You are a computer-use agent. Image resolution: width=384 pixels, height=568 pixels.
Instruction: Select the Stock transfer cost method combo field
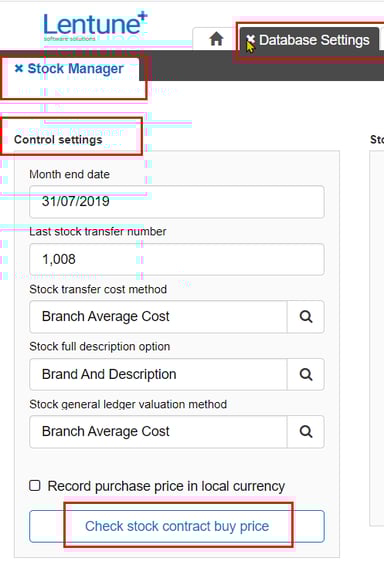click(x=158, y=317)
